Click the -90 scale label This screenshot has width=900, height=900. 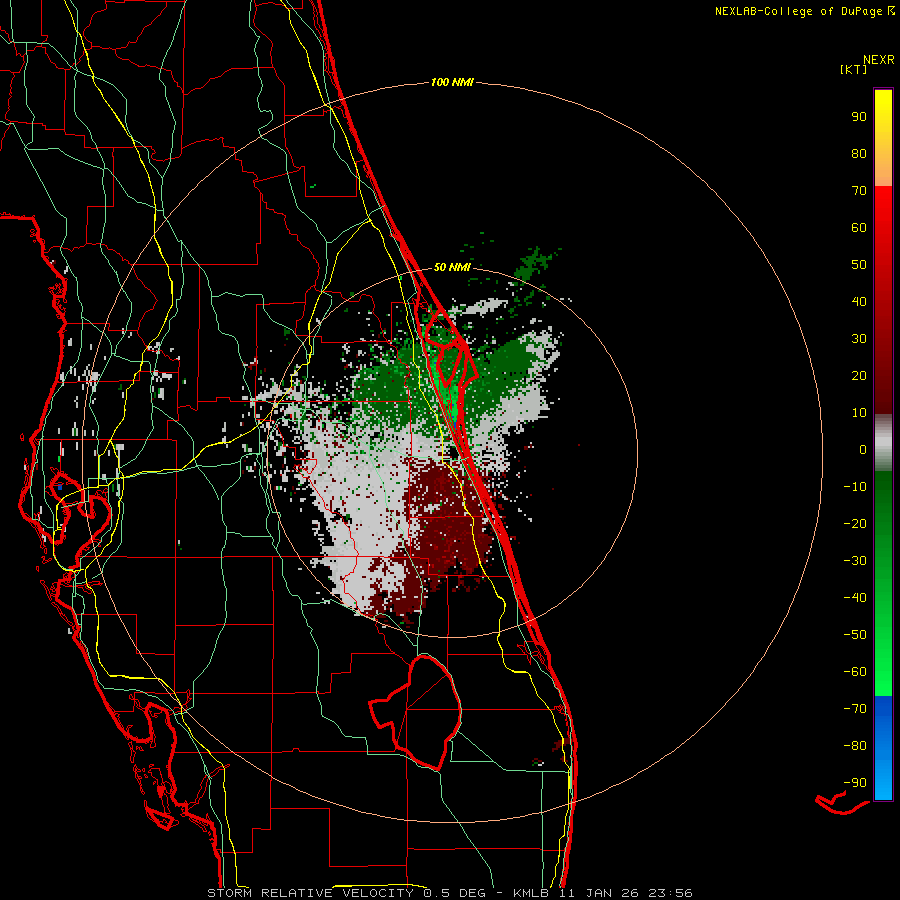[855, 783]
